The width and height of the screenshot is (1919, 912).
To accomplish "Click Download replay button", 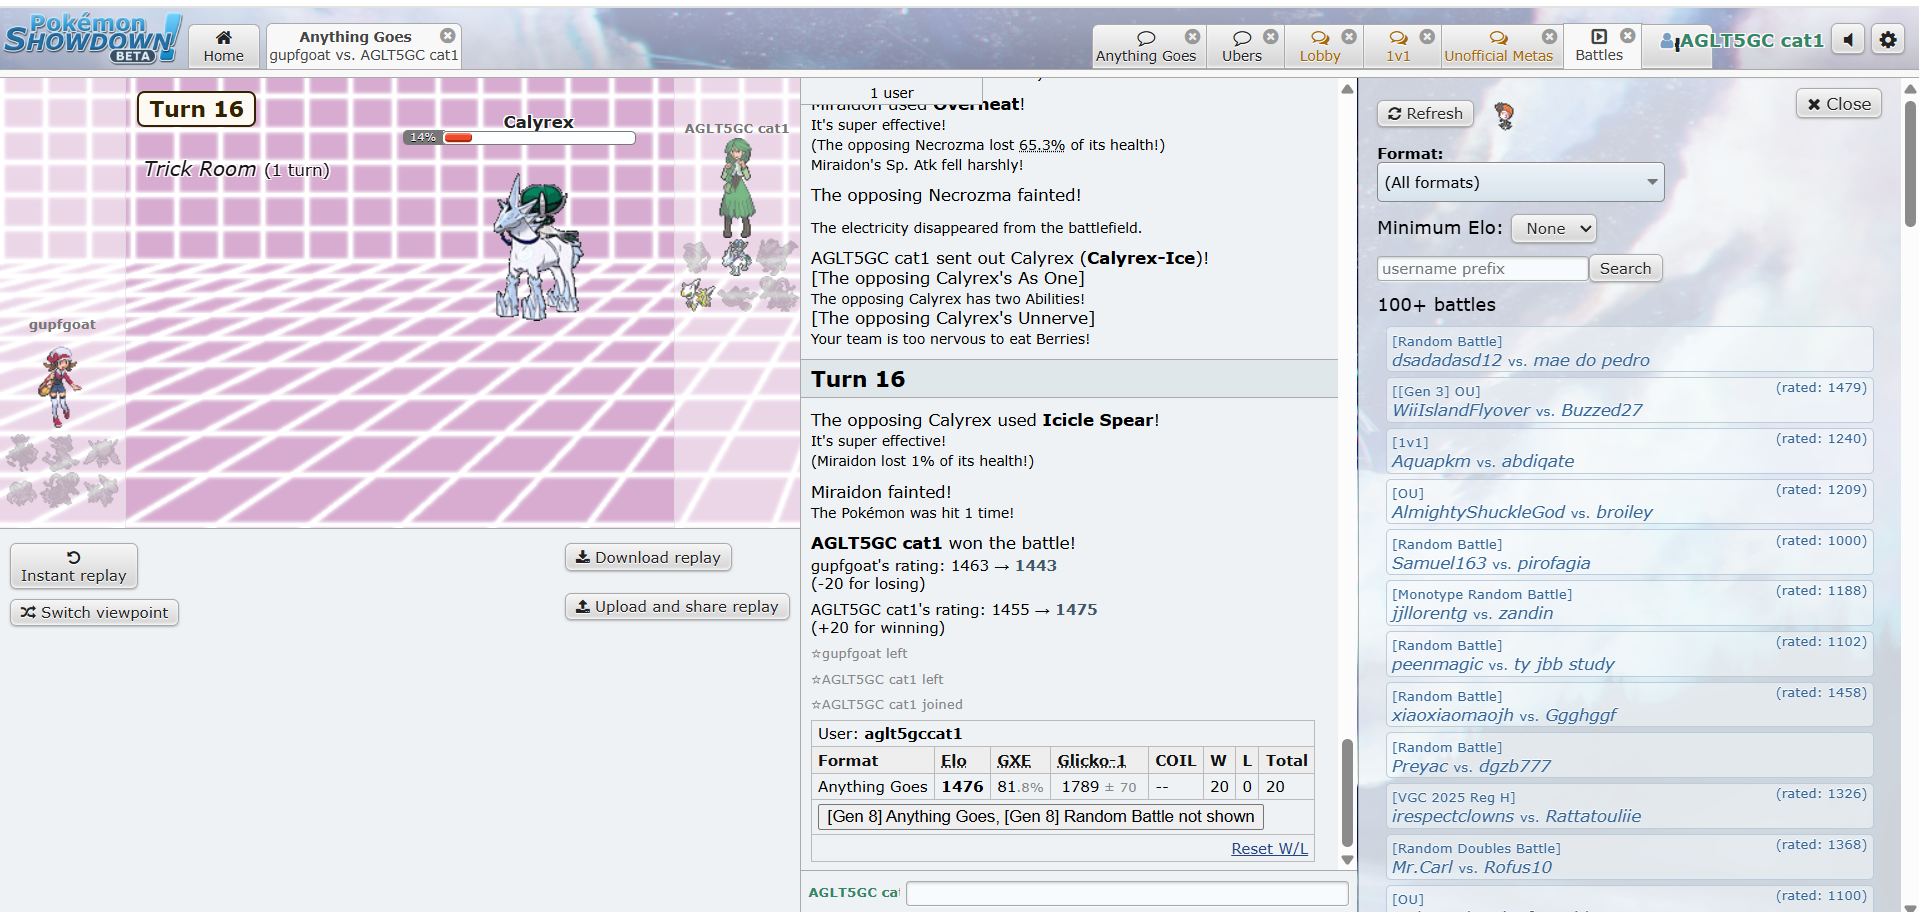I will click(x=648, y=557).
